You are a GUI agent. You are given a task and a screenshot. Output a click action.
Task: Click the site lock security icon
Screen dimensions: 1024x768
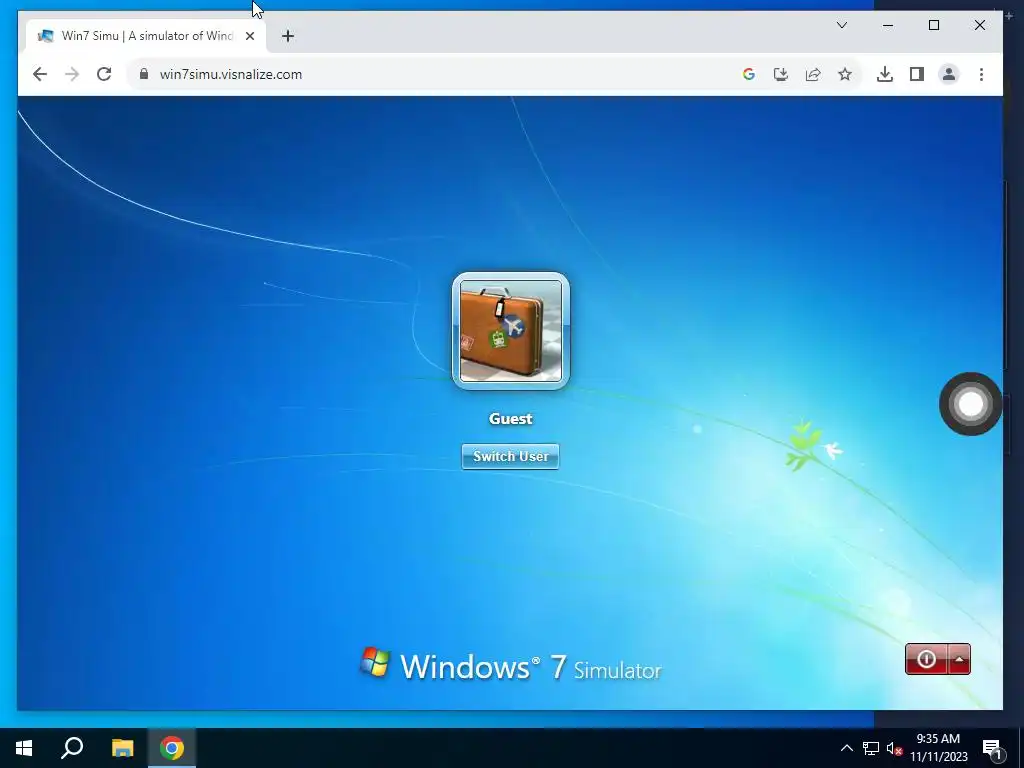144,74
